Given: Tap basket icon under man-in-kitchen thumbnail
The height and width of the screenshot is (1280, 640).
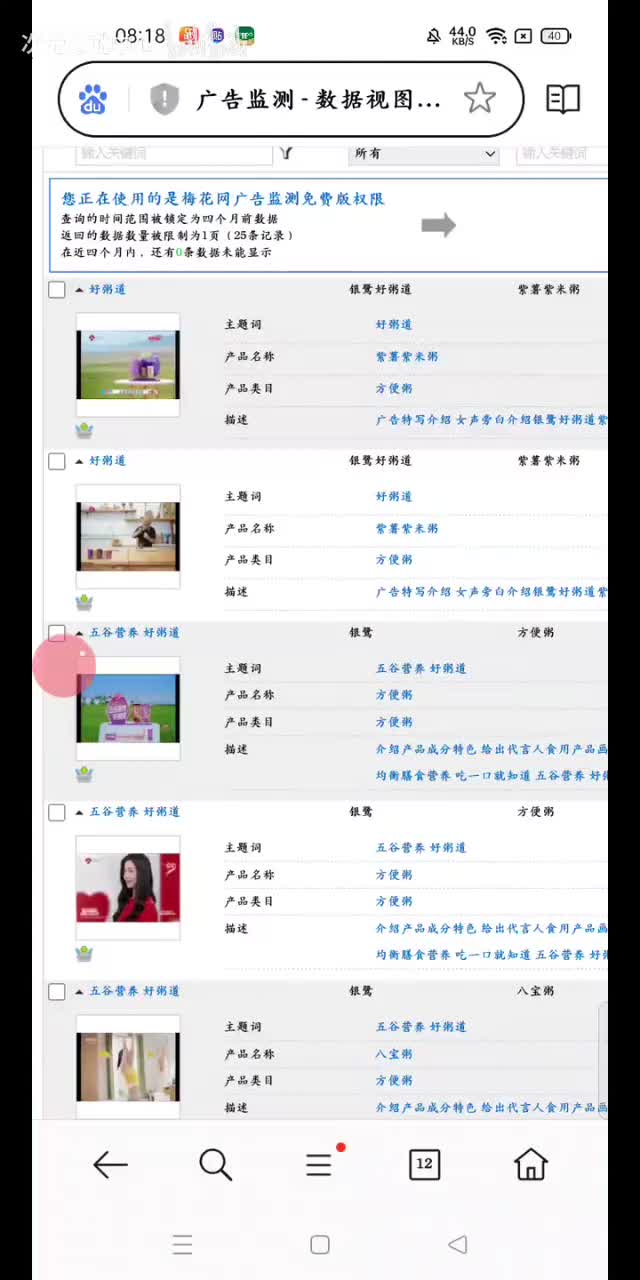Looking at the screenshot, I should [x=84, y=602].
